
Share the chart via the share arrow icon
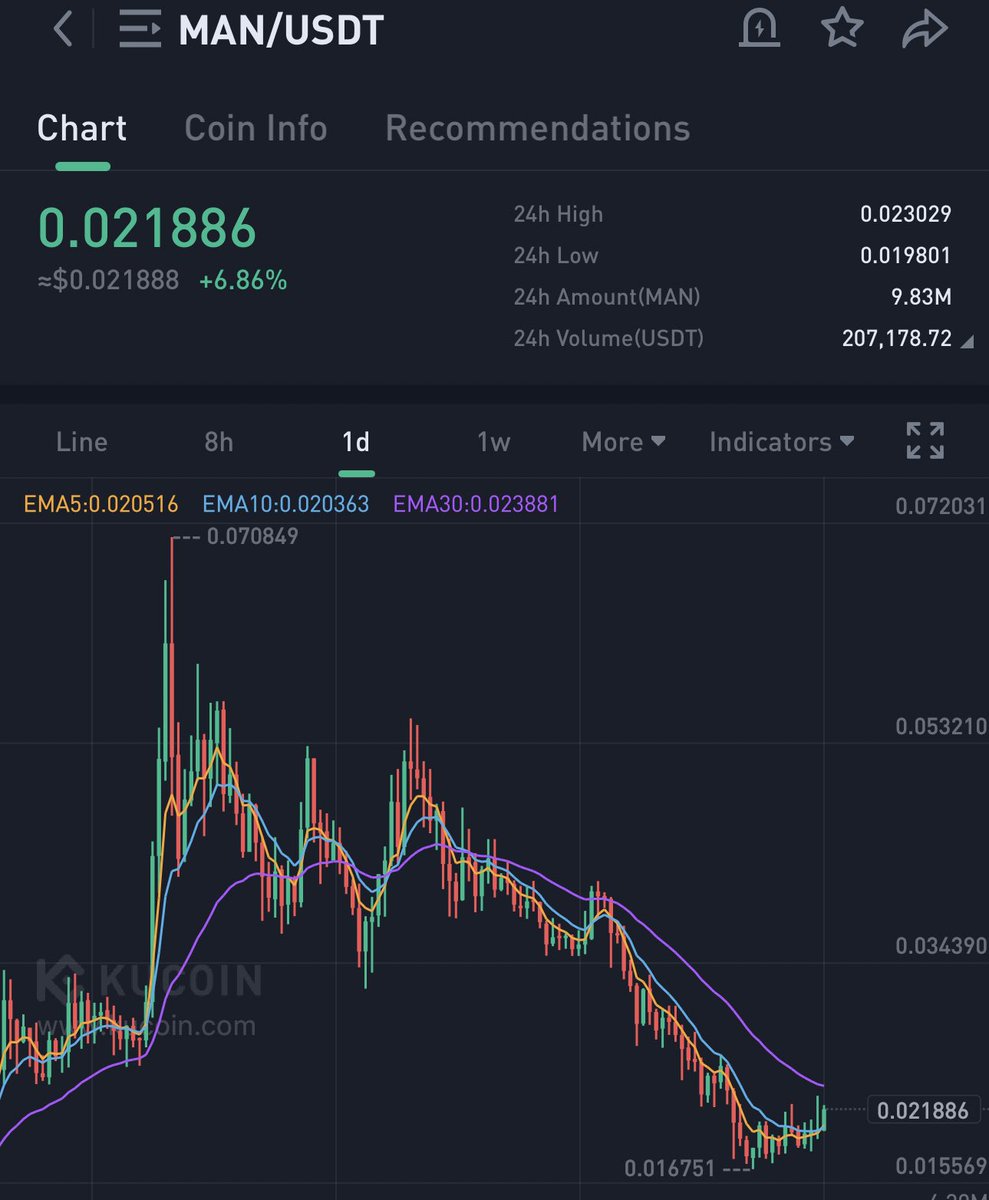click(x=925, y=29)
